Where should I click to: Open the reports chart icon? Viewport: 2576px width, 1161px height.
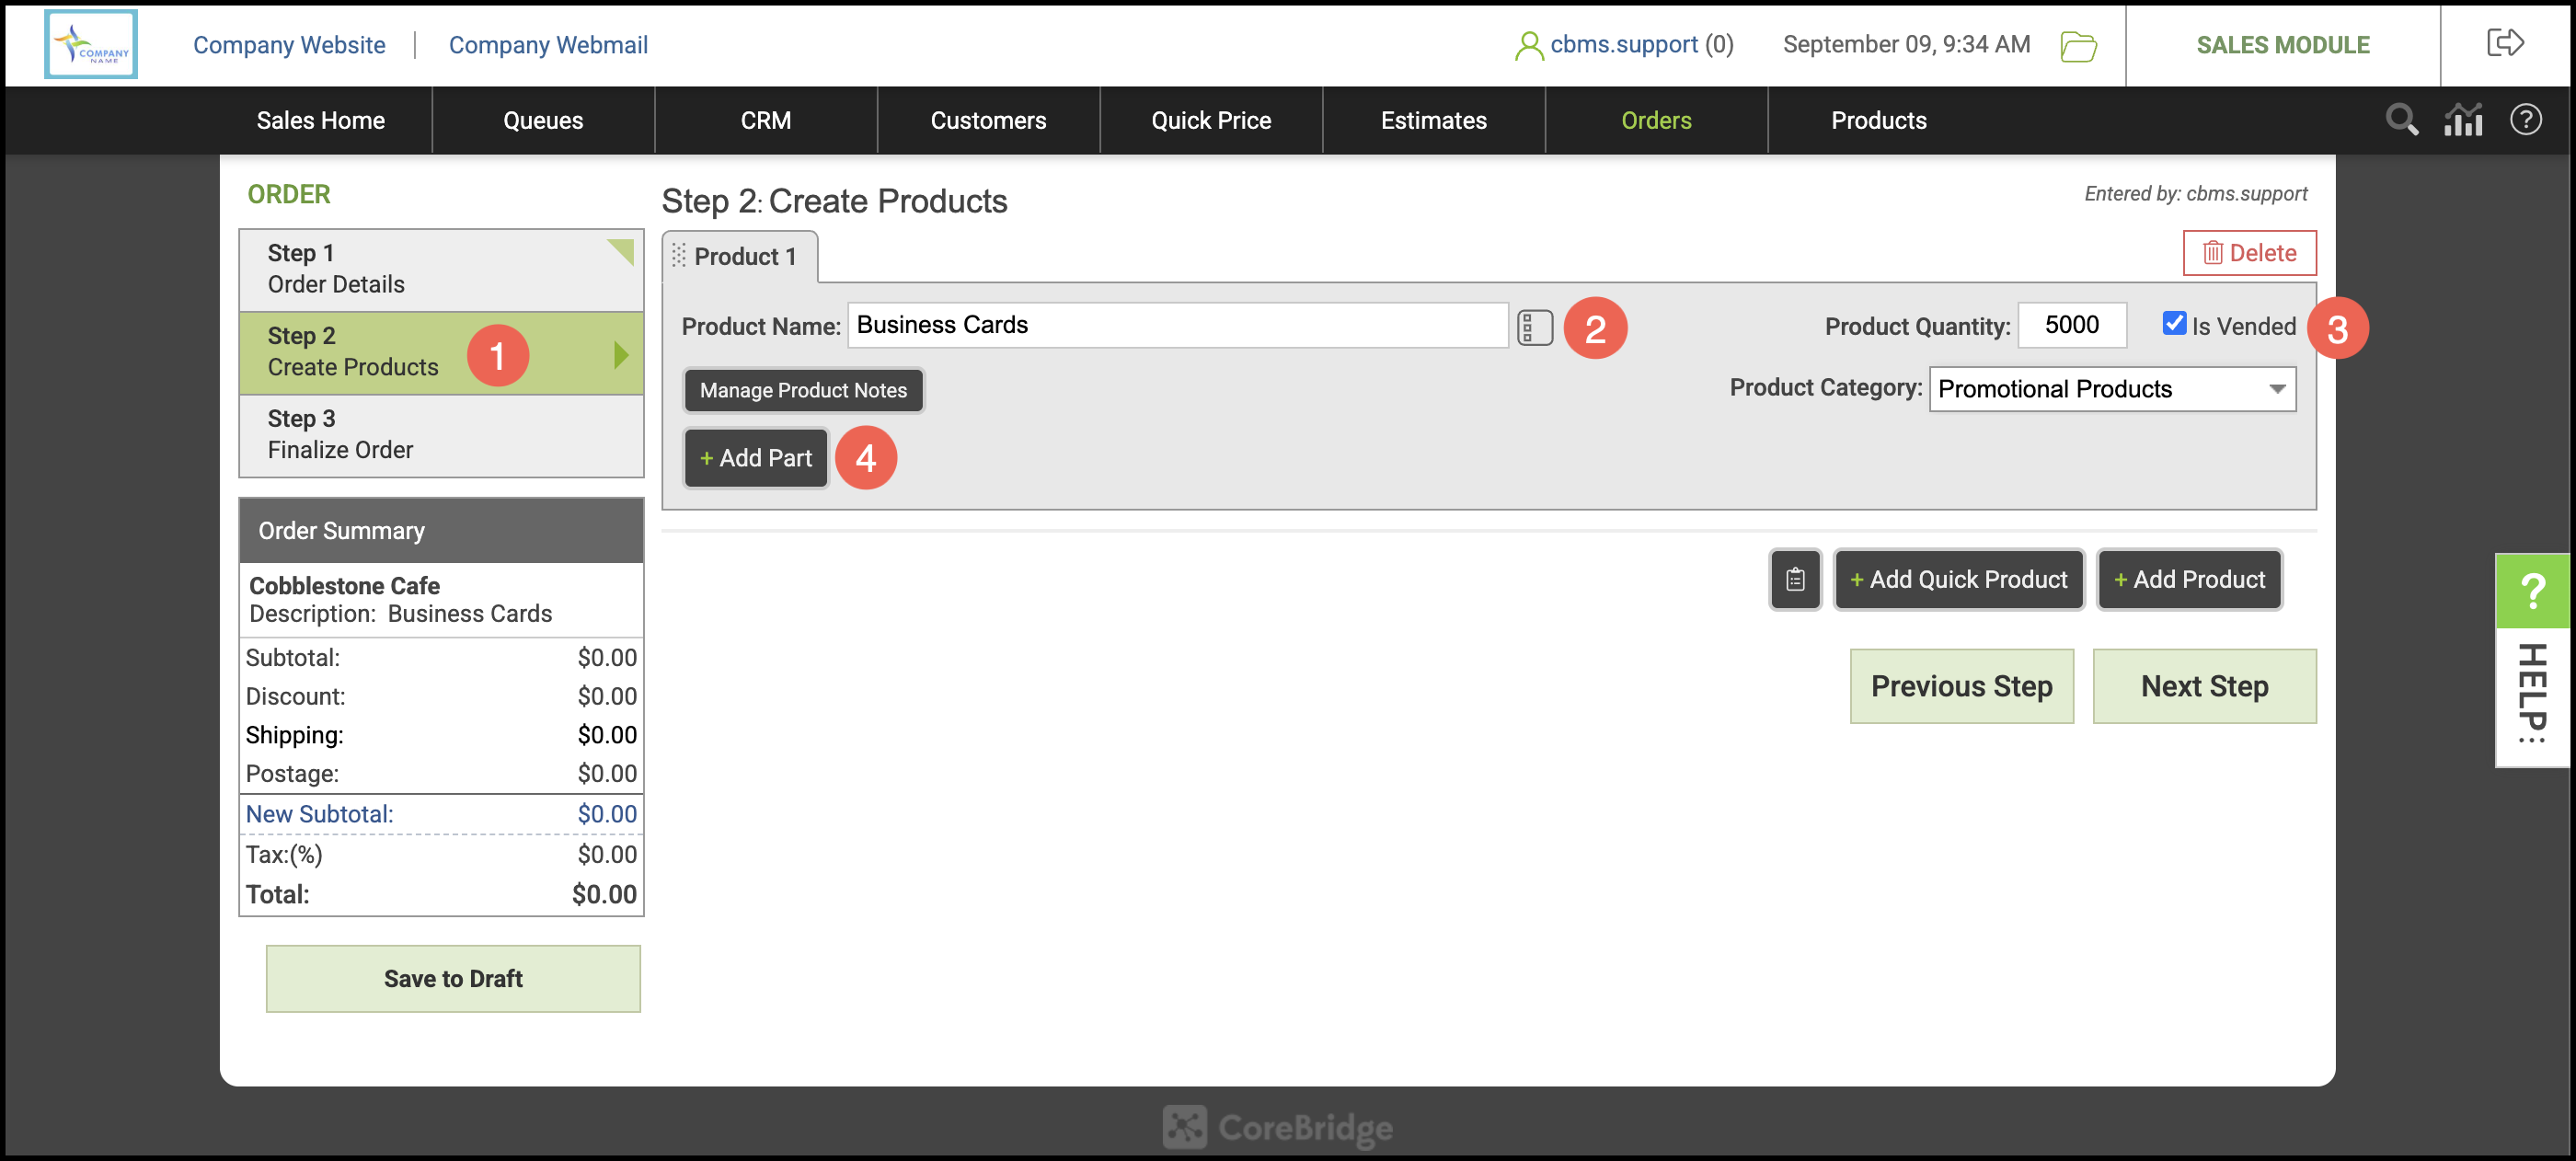(x=2463, y=120)
